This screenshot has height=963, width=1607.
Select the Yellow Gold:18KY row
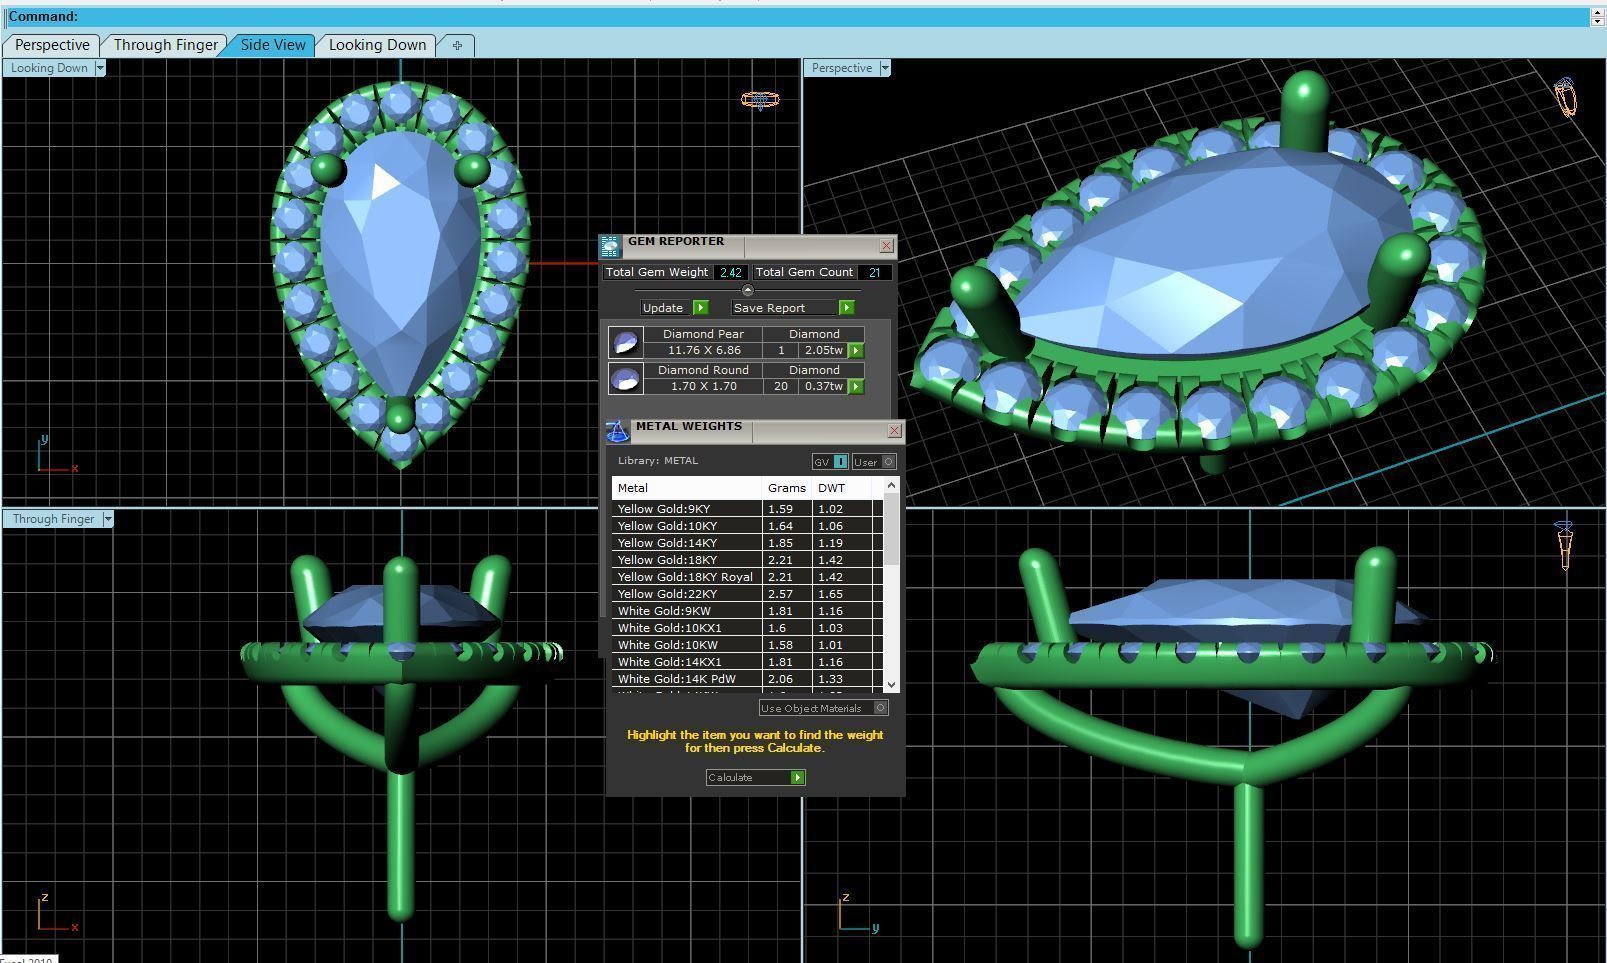click(x=747, y=560)
